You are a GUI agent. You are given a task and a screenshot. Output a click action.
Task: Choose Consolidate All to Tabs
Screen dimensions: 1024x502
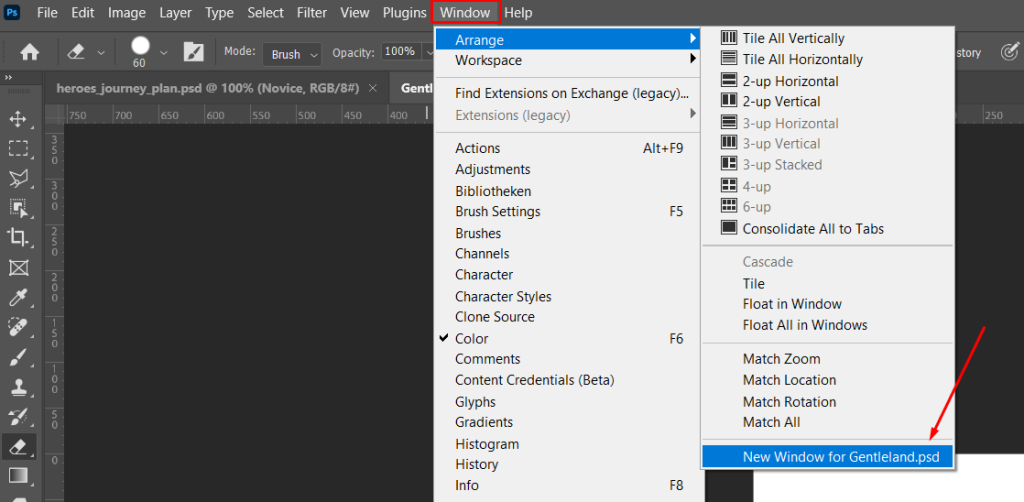point(812,228)
